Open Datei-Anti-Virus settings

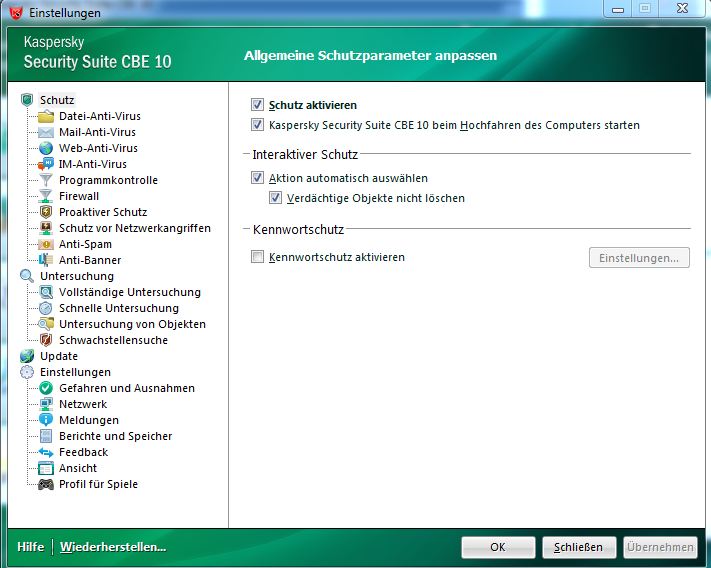[100, 116]
